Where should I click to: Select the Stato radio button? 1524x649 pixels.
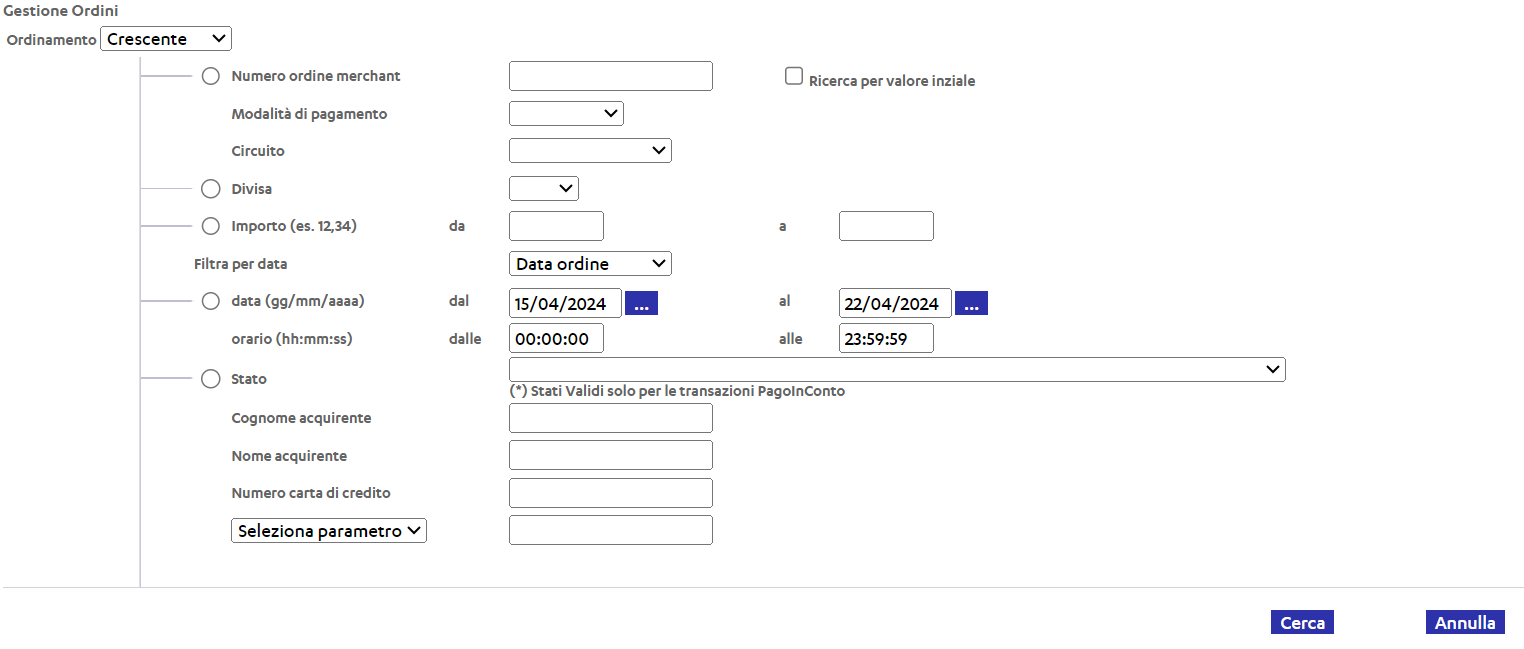point(210,379)
